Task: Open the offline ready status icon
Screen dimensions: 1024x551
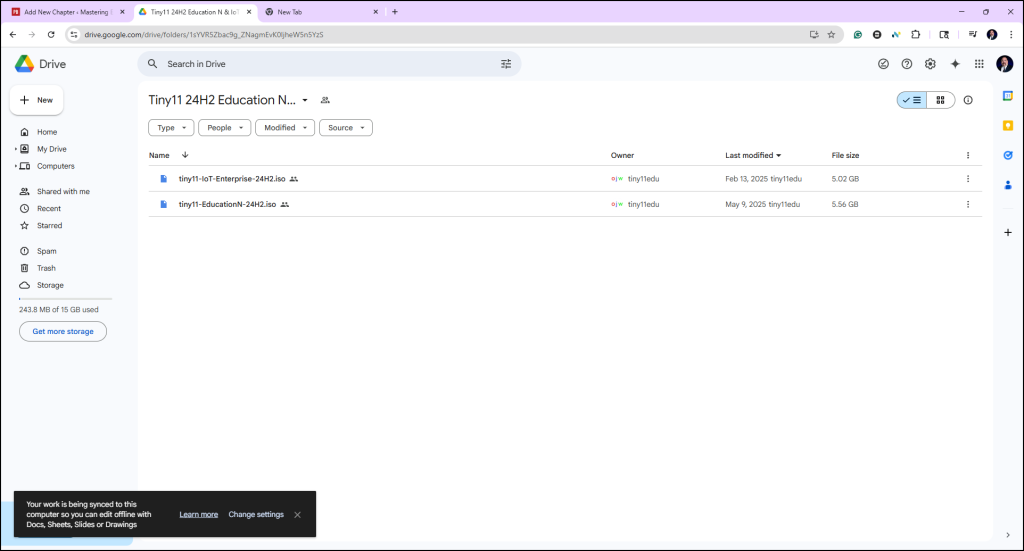Action: (883, 64)
